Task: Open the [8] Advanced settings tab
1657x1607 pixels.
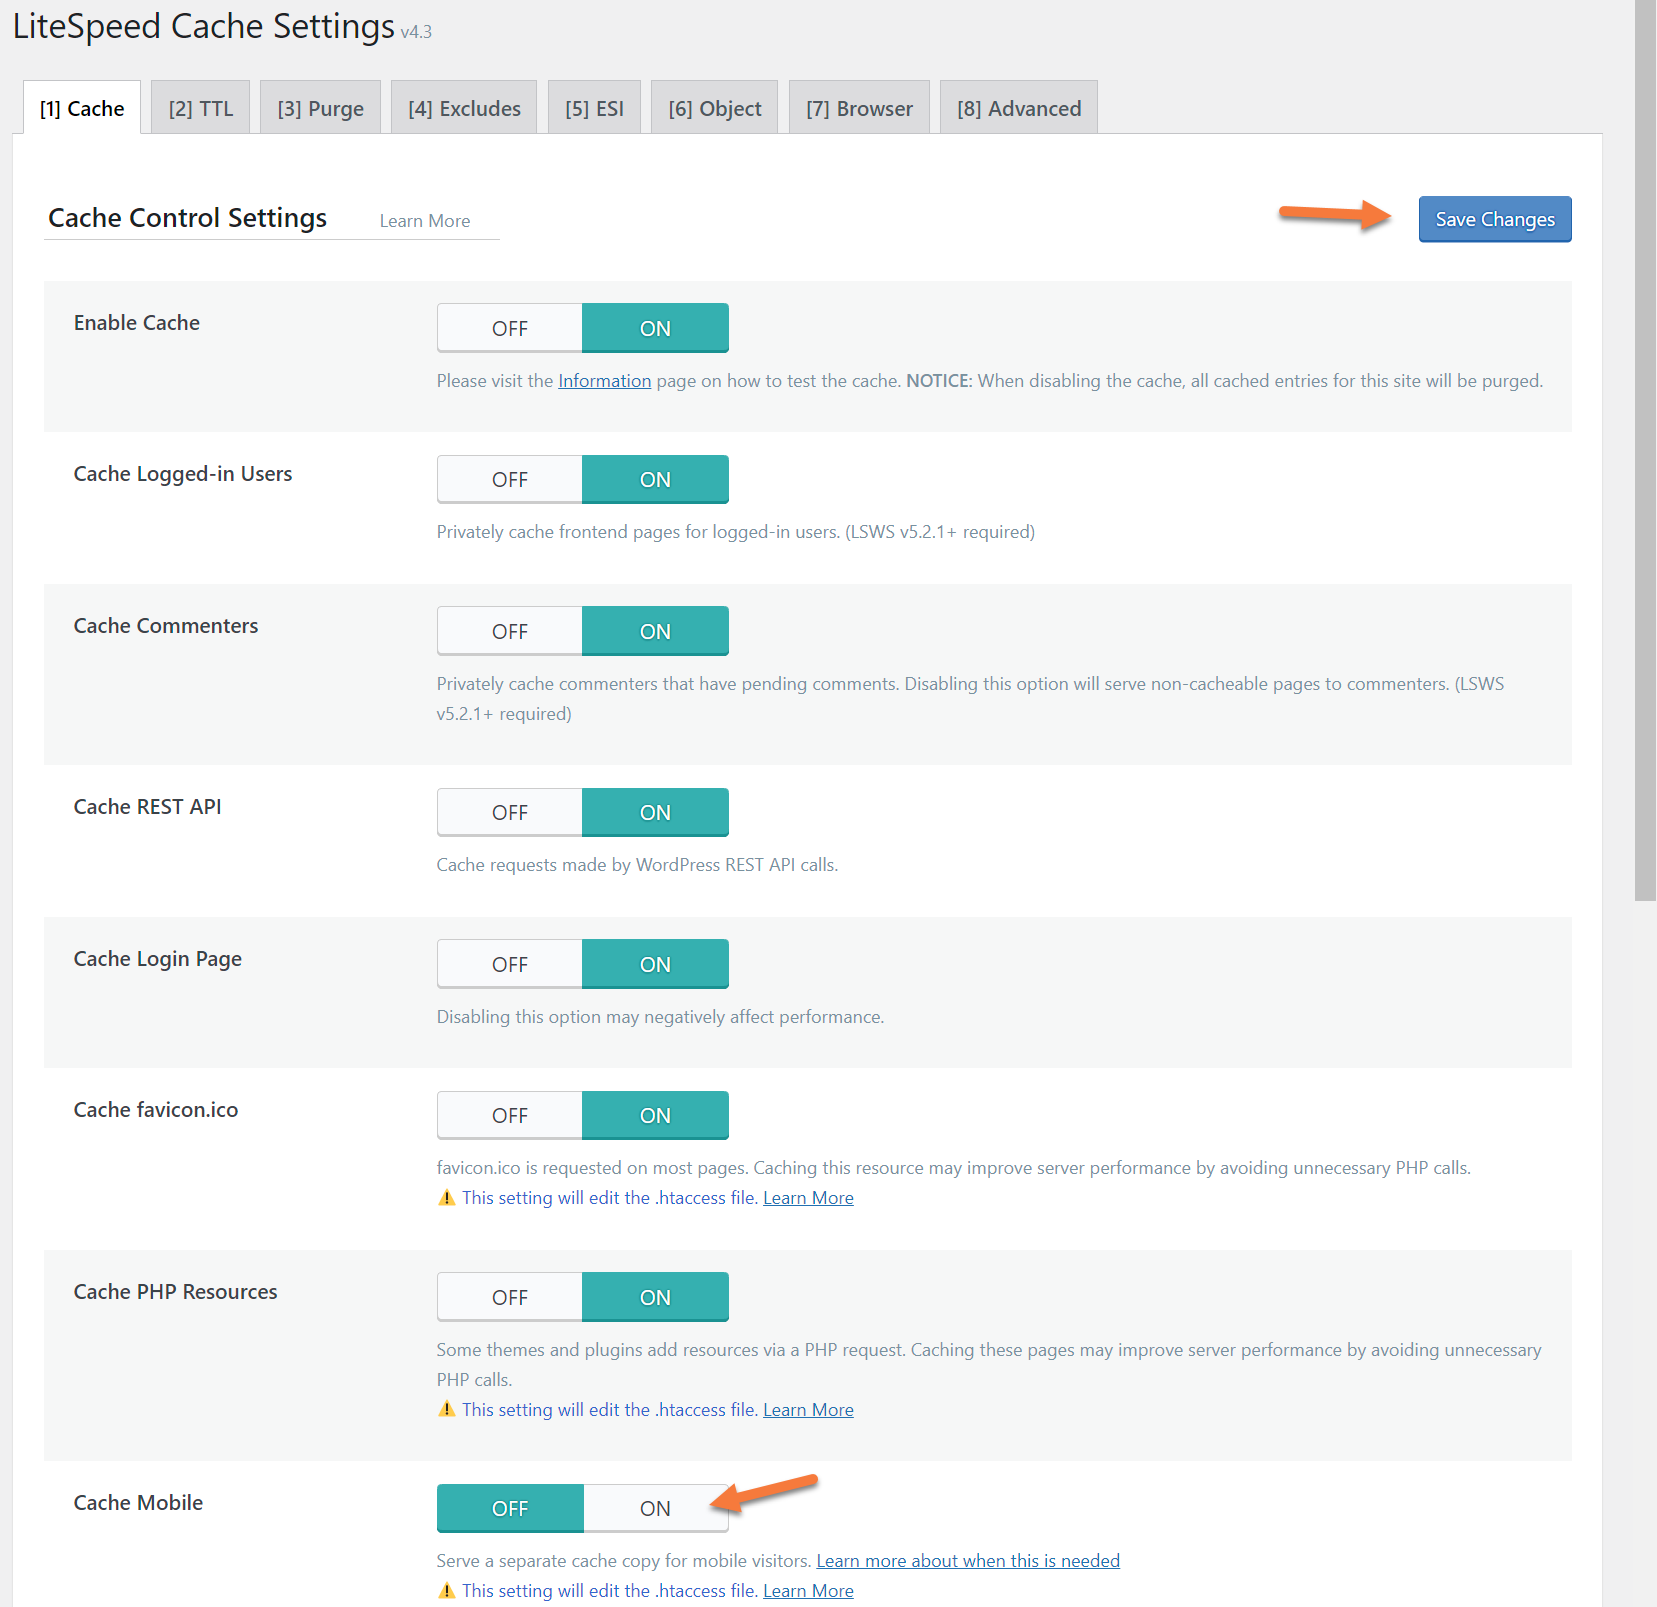Action: tap(1019, 109)
